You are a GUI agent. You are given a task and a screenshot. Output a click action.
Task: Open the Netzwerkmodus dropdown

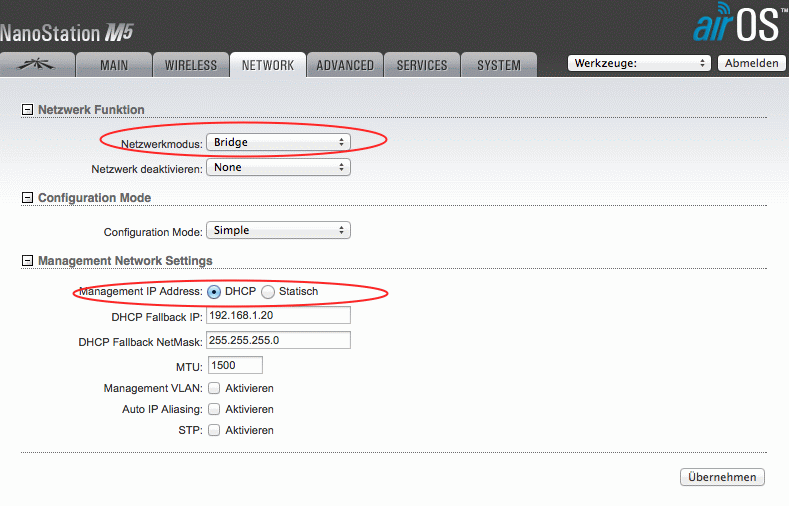coord(278,143)
